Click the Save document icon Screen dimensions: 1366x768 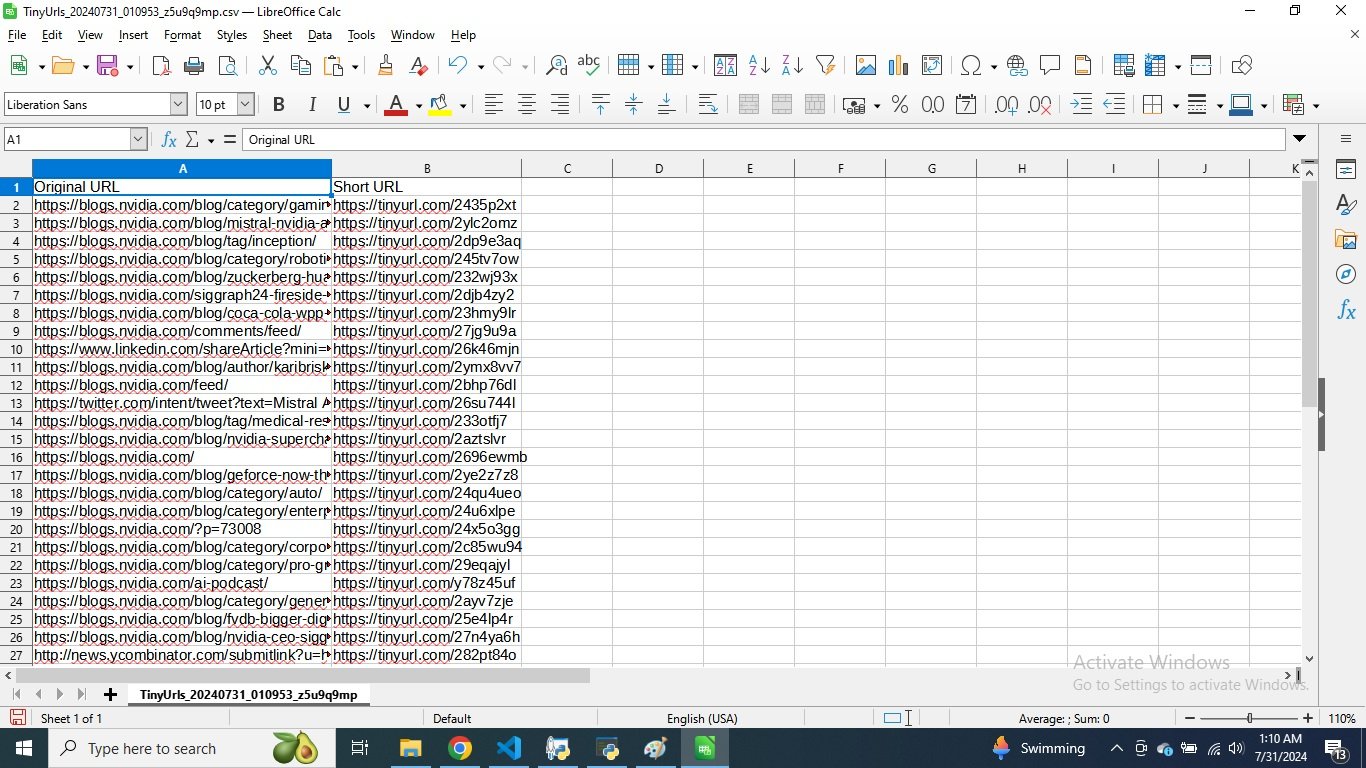coord(107,65)
